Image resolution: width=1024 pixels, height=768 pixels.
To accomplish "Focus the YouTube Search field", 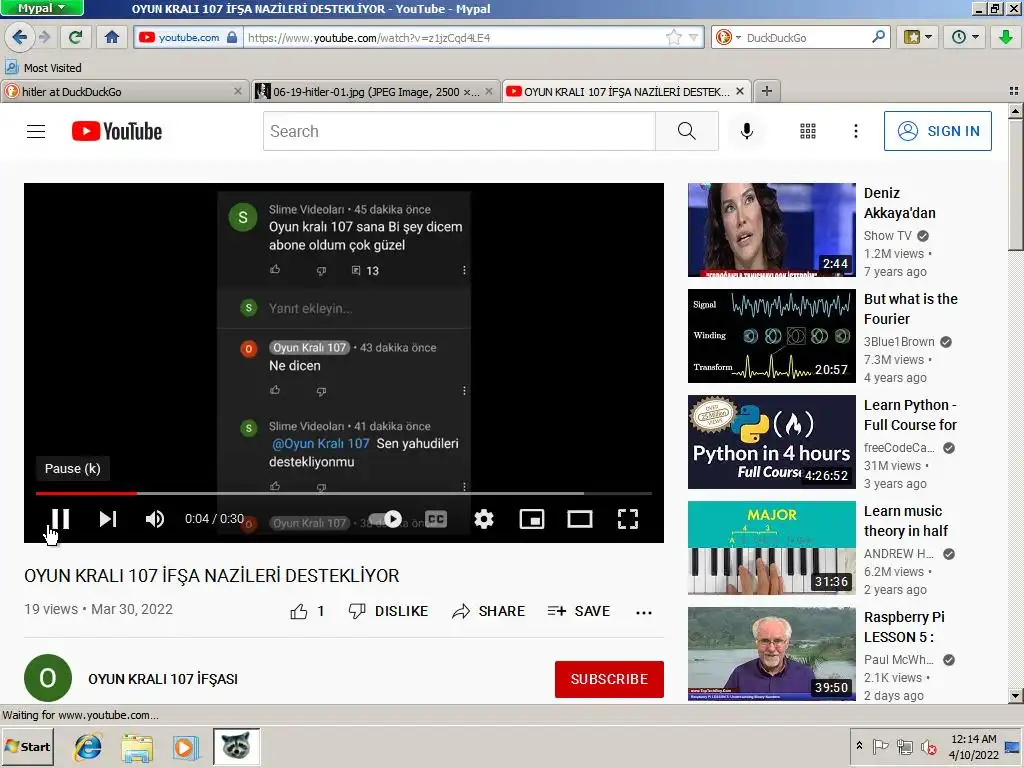I will 459,131.
